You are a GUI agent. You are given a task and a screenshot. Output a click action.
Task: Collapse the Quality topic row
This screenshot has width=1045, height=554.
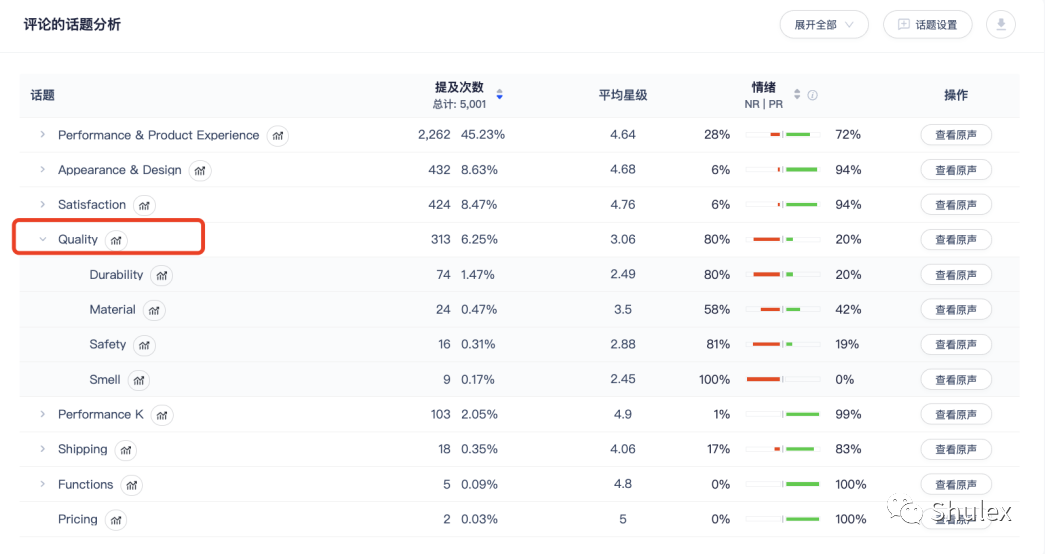[42, 239]
